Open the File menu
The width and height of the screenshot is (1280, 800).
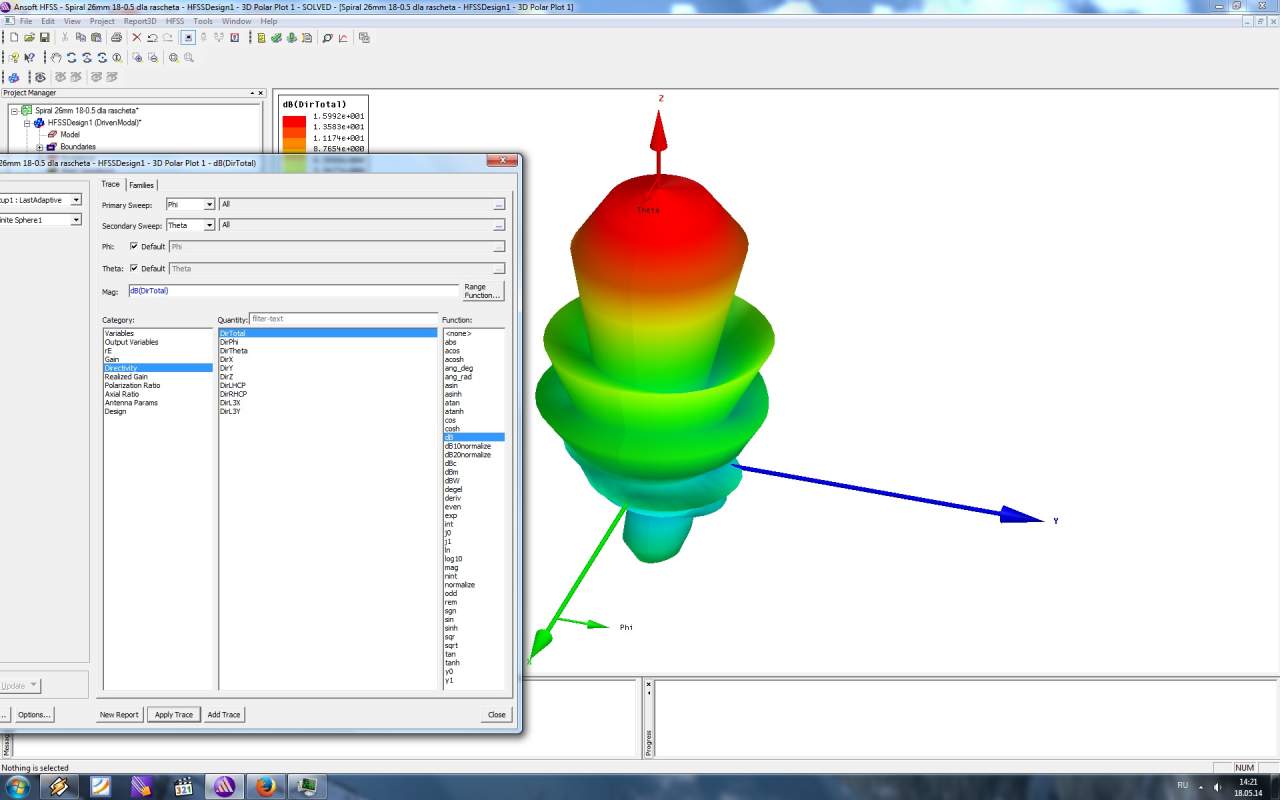[26, 21]
